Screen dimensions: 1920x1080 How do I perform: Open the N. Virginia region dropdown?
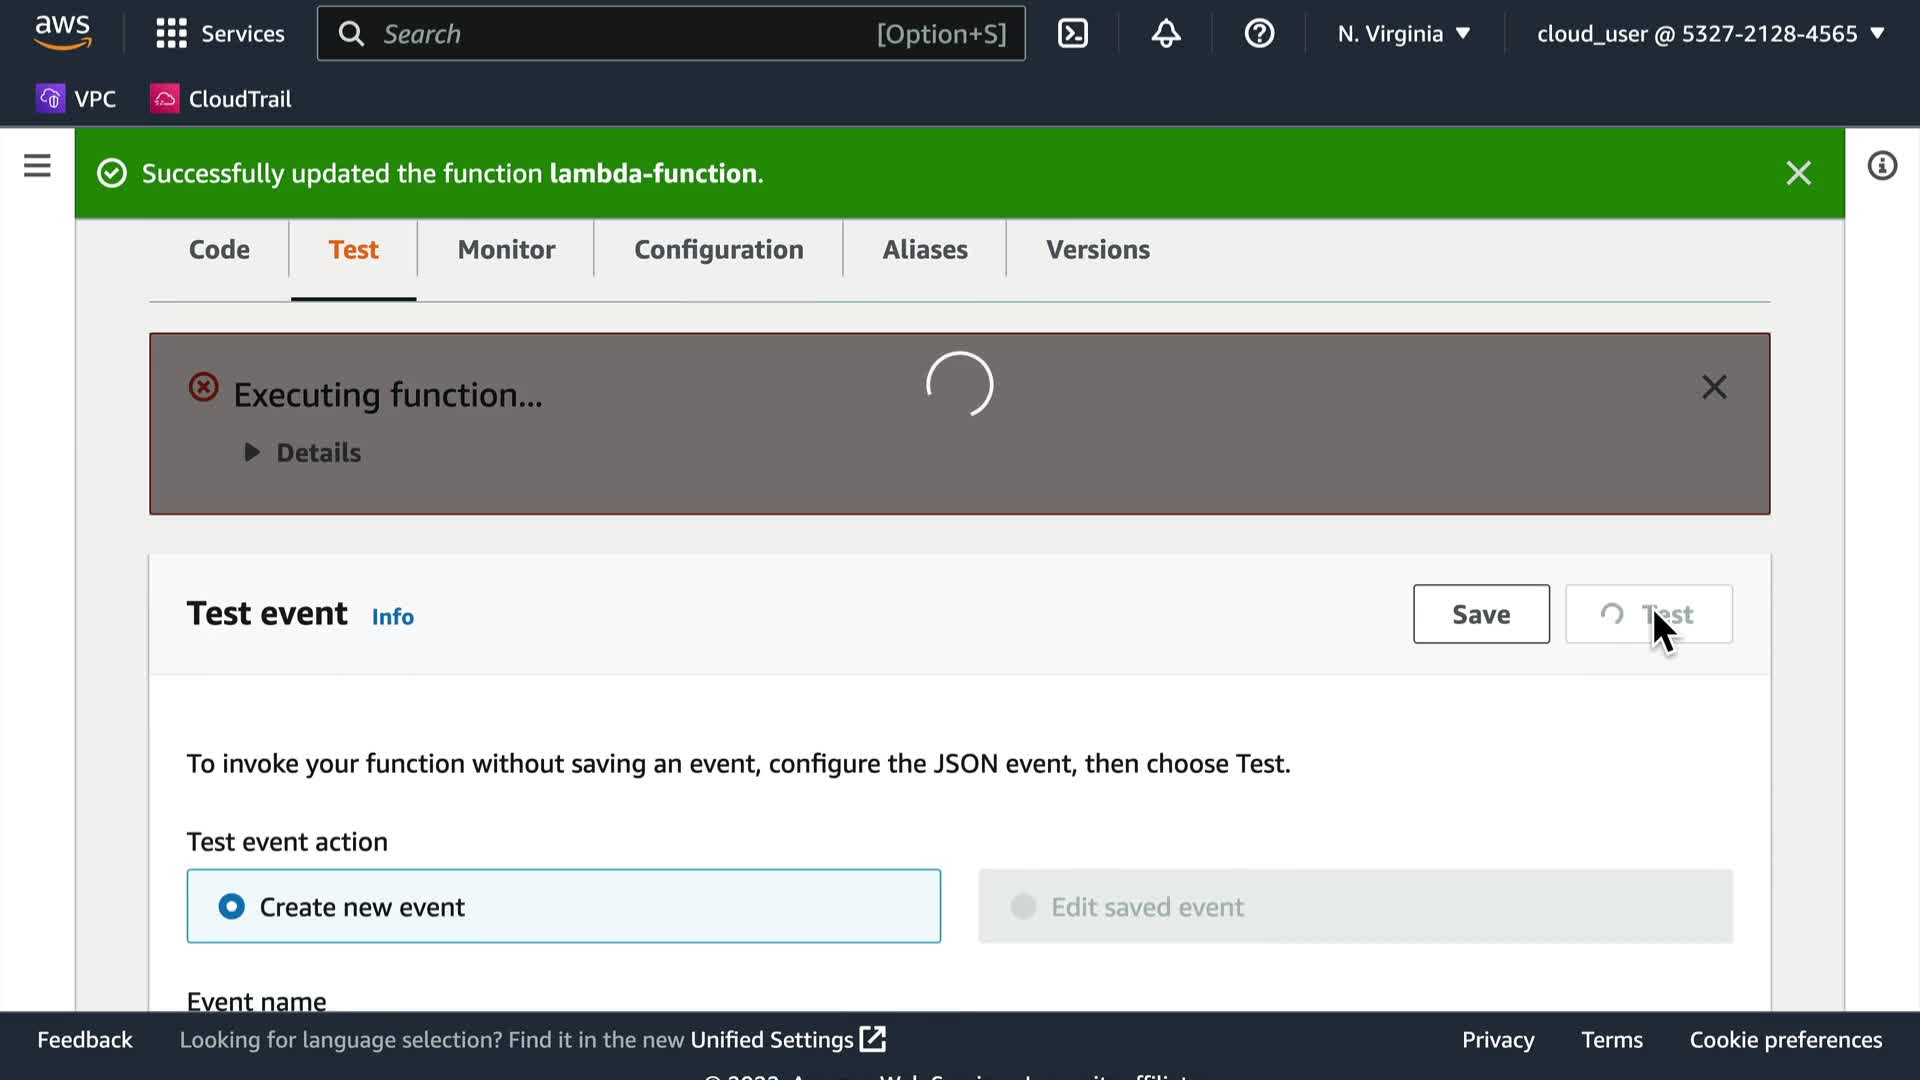click(1403, 34)
